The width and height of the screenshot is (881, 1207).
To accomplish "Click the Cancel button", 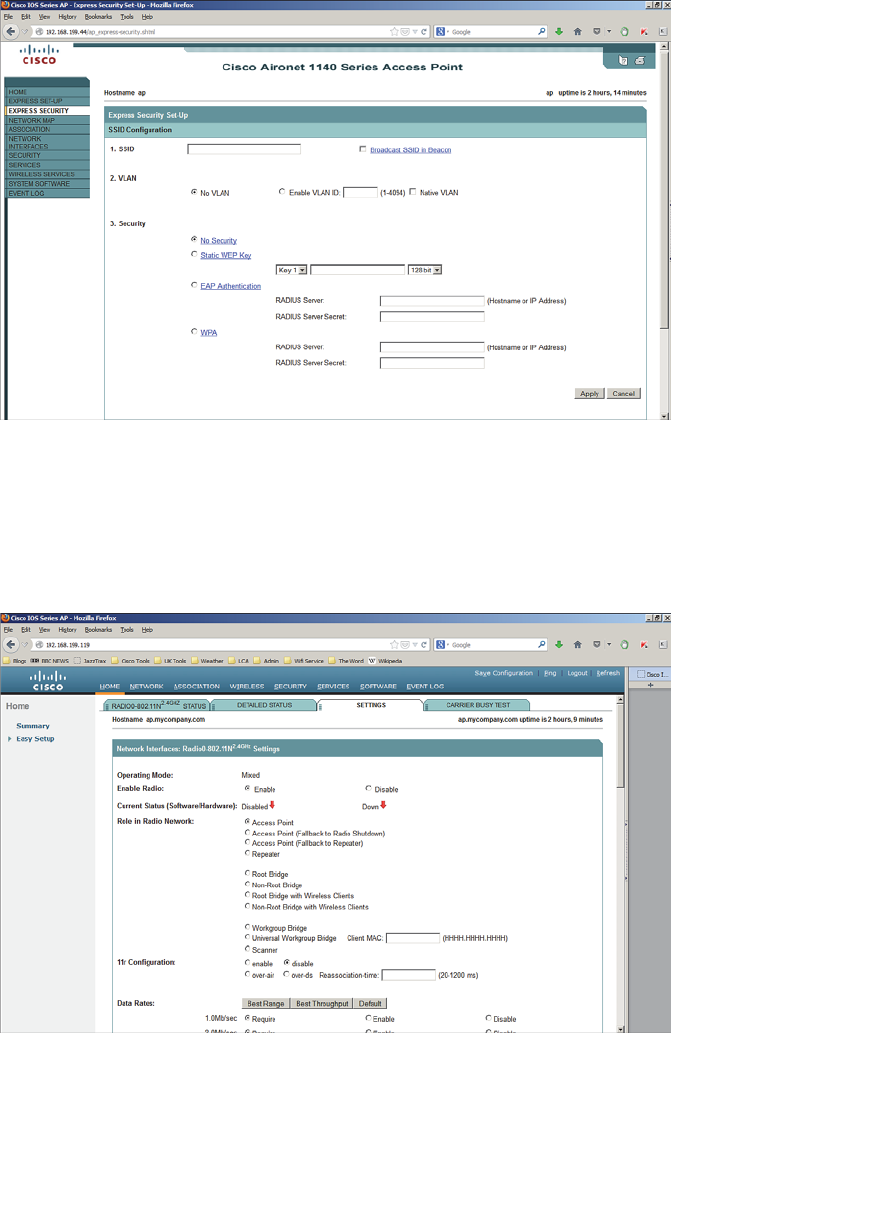I will pyautogui.click(x=623, y=393).
